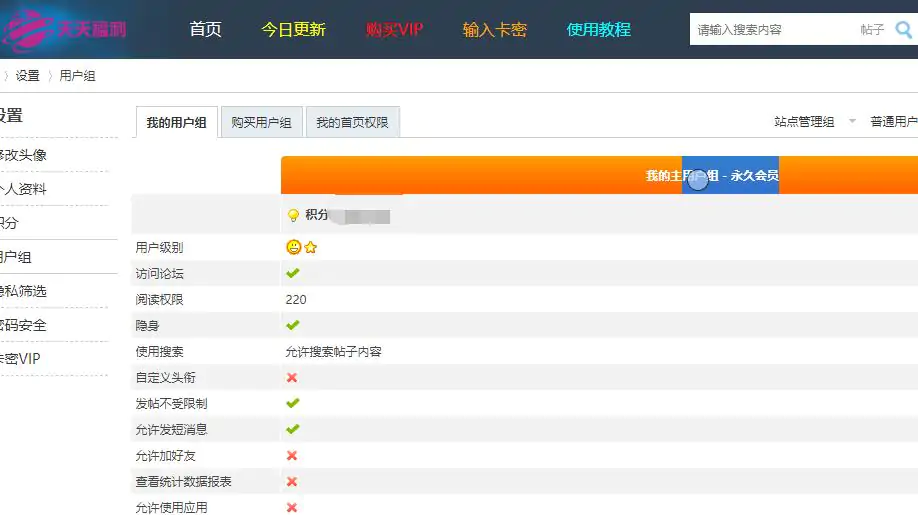Open the 购买VIP navigation item
The width and height of the screenshot is (918, 515).
tap(394, 29)
